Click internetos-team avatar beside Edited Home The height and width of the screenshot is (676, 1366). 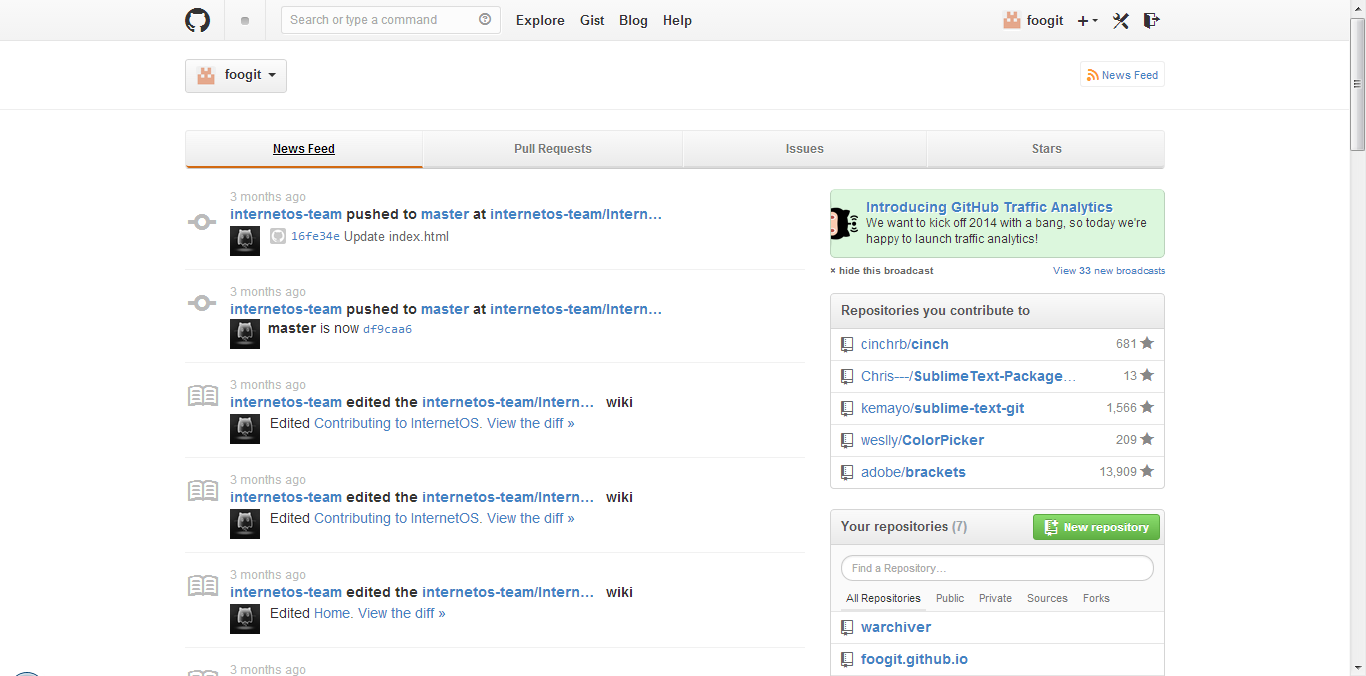[x=245, y=619]
